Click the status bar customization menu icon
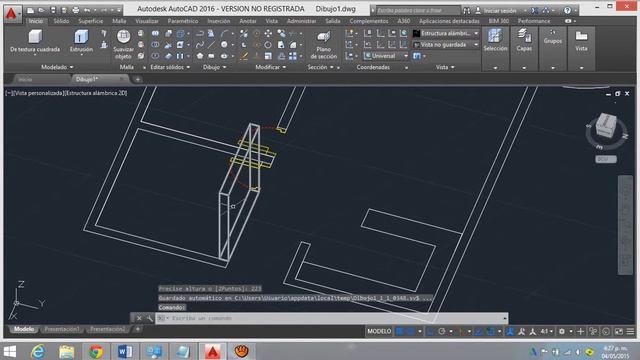 click(631, 331)
